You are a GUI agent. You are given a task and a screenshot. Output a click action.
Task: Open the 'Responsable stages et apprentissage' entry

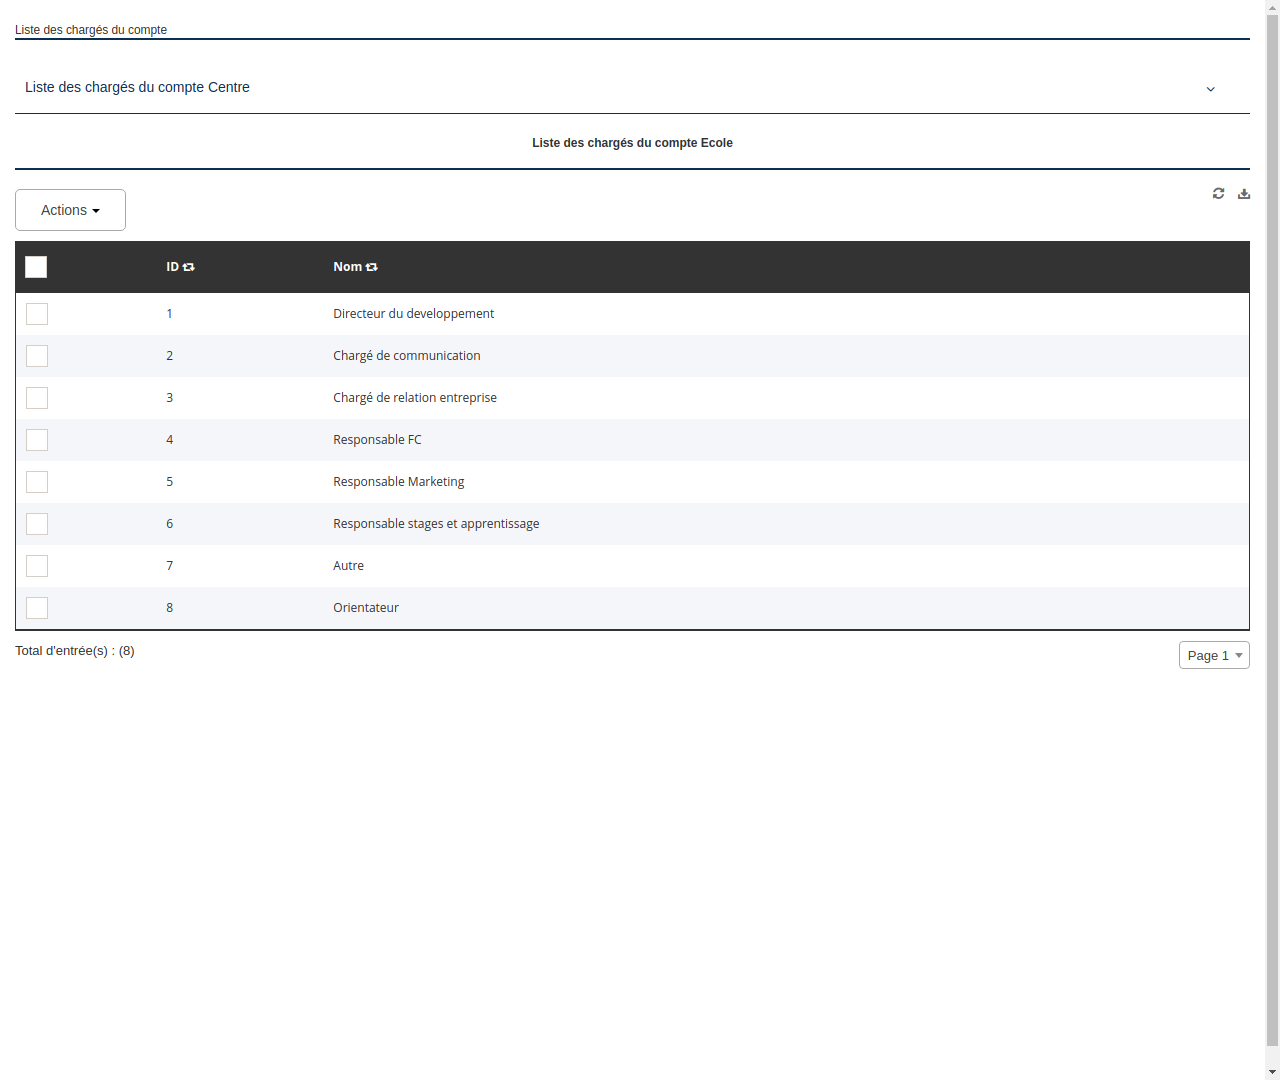tap(436, 523)
